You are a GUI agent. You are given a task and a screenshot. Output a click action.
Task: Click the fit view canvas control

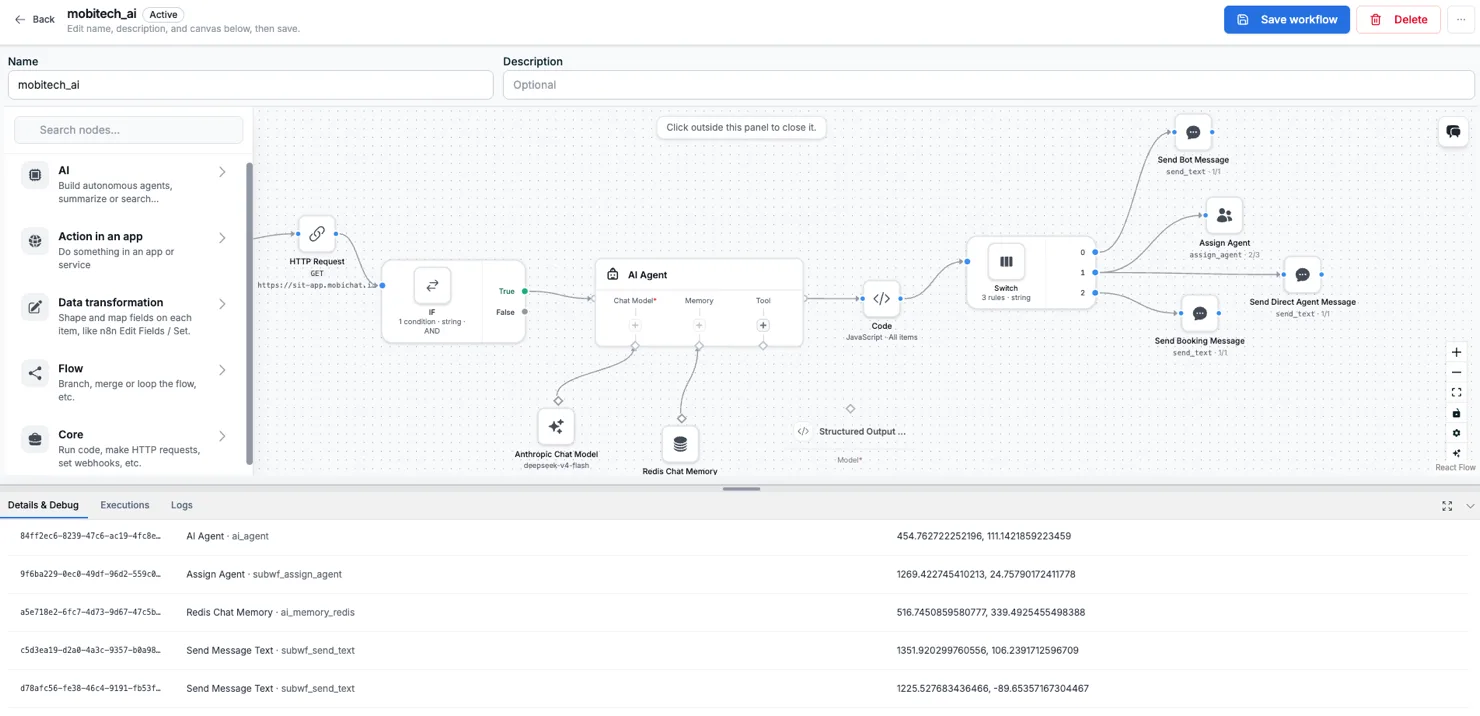coord(1456,393)
